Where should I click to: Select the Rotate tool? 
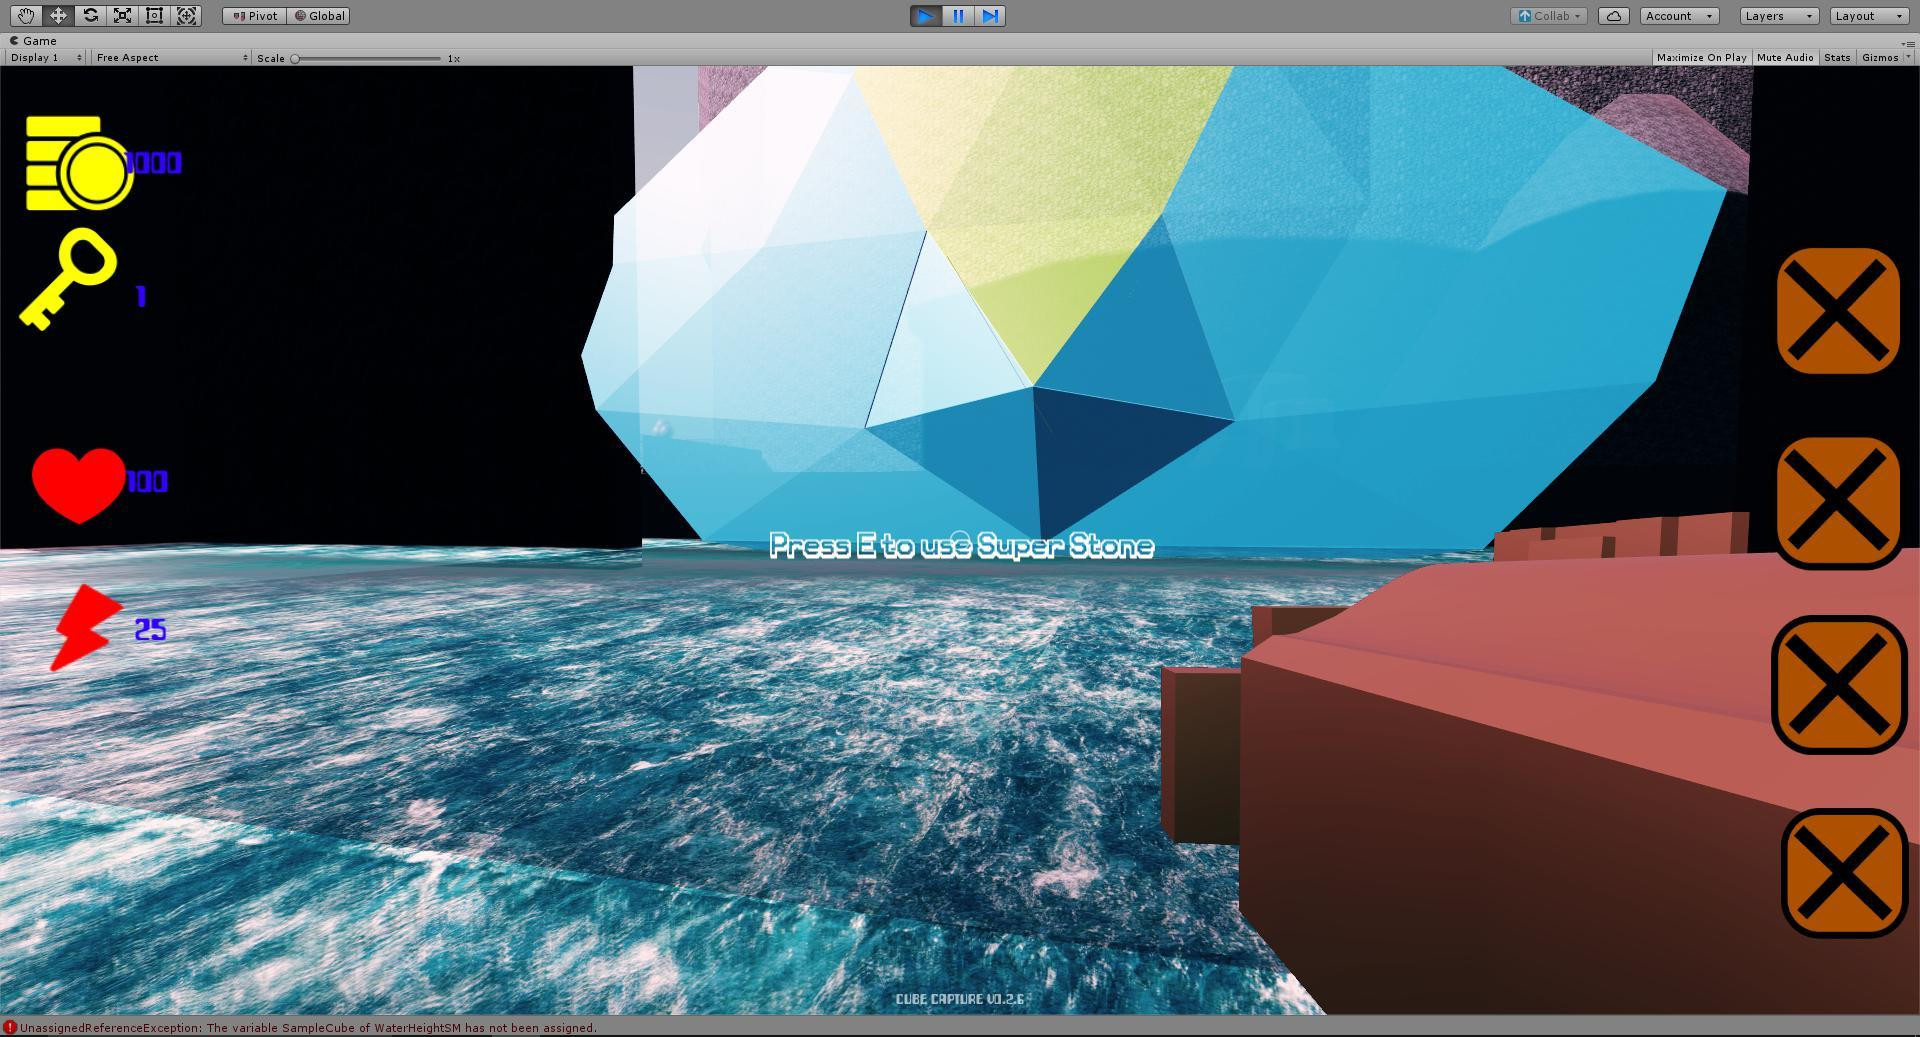pos(90,15)
